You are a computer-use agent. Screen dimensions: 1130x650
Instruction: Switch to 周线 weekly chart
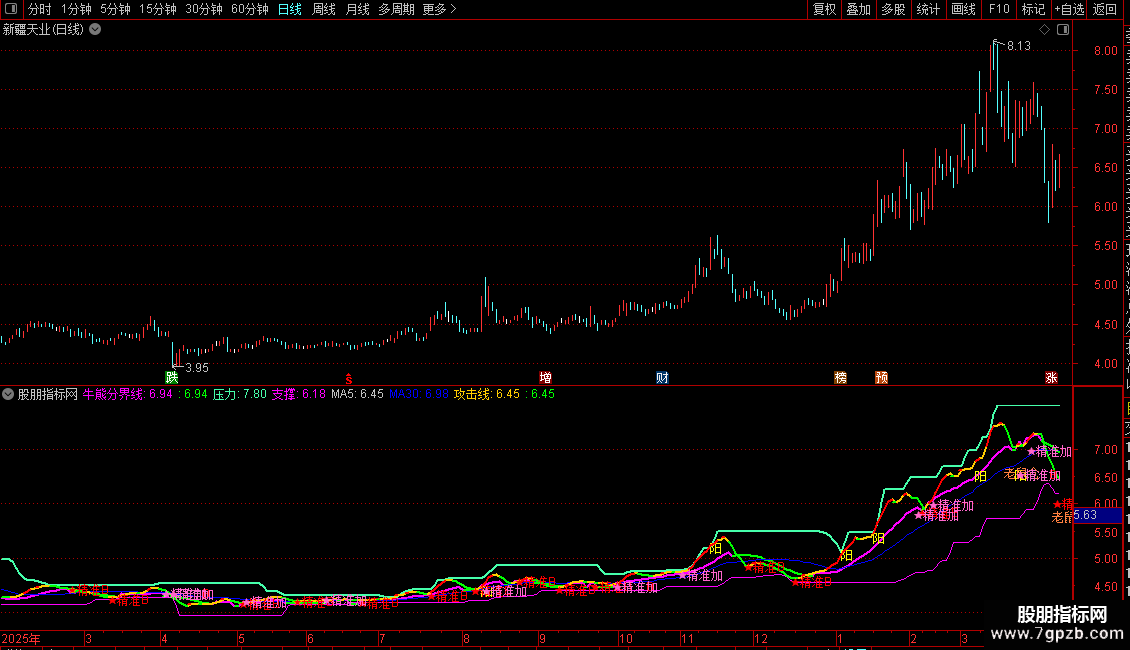(x=324, y=9)
